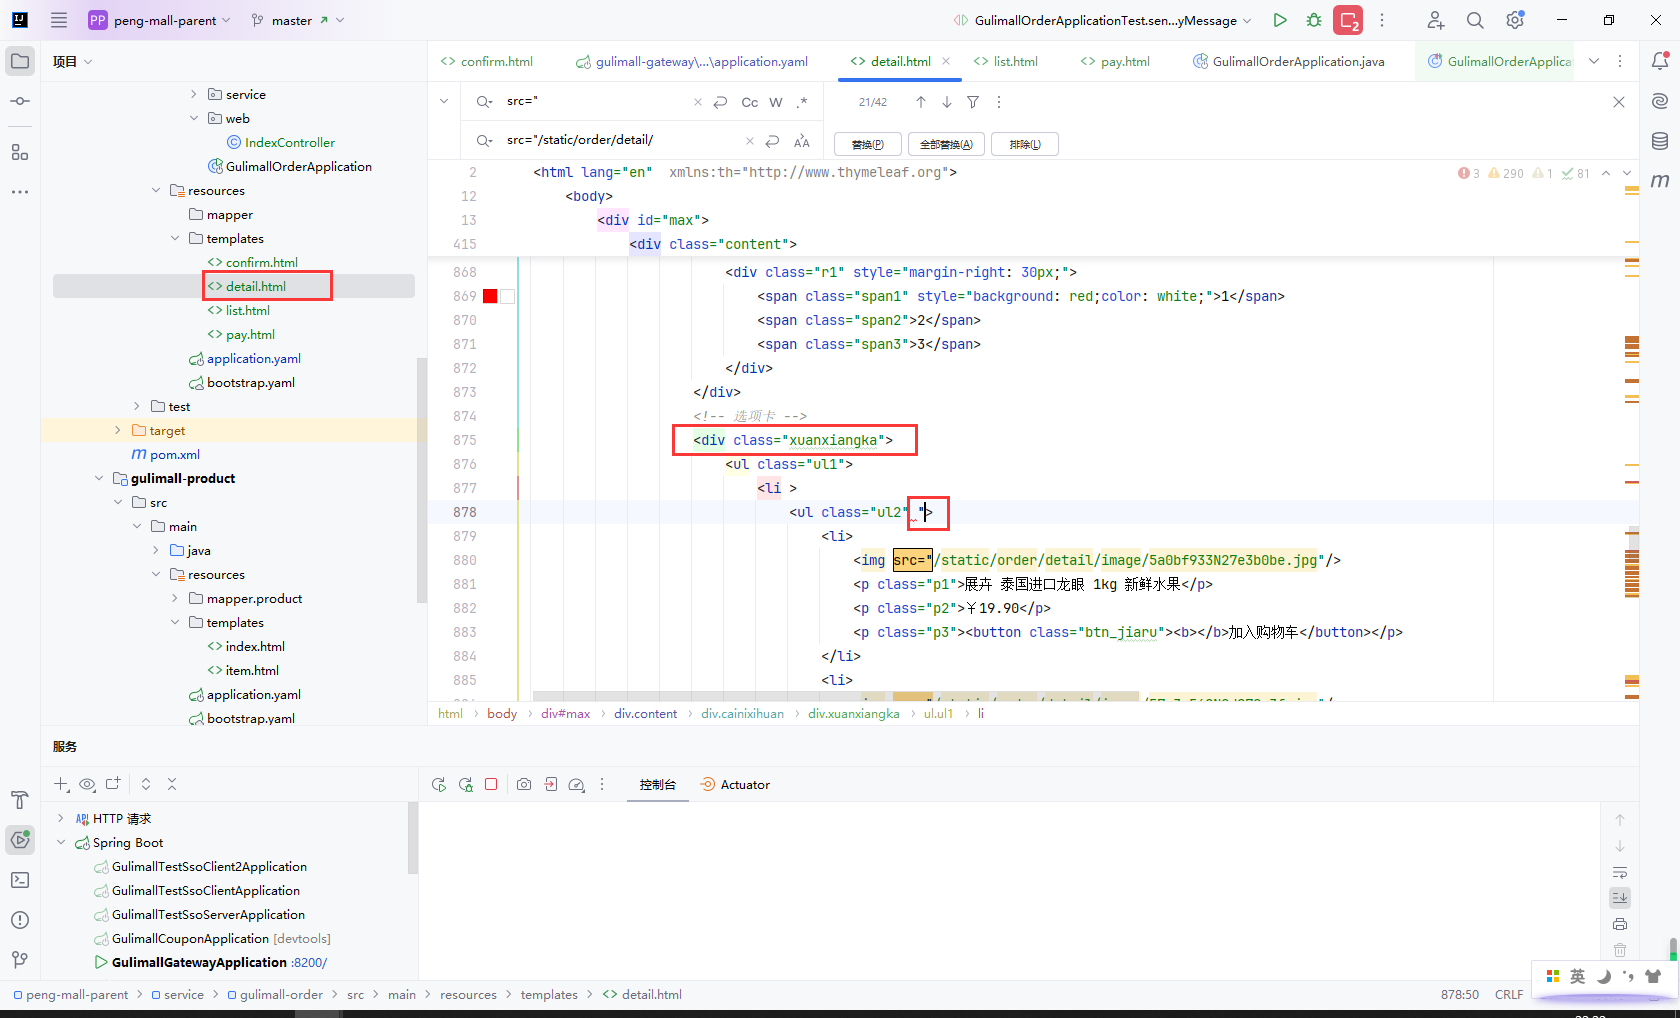Open the Commit tool window
The width and height of the screenshot is (1680, 1018).
20,101
